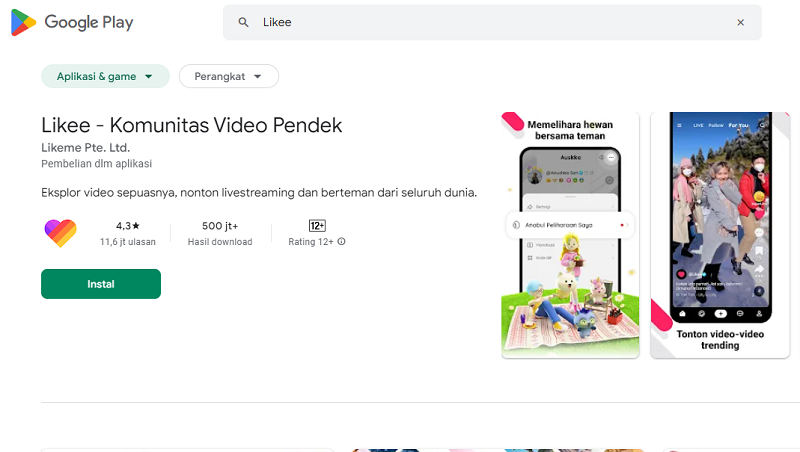Click the 4,3 star rating value
Screen dimensions: 800x452
[128, 225]
